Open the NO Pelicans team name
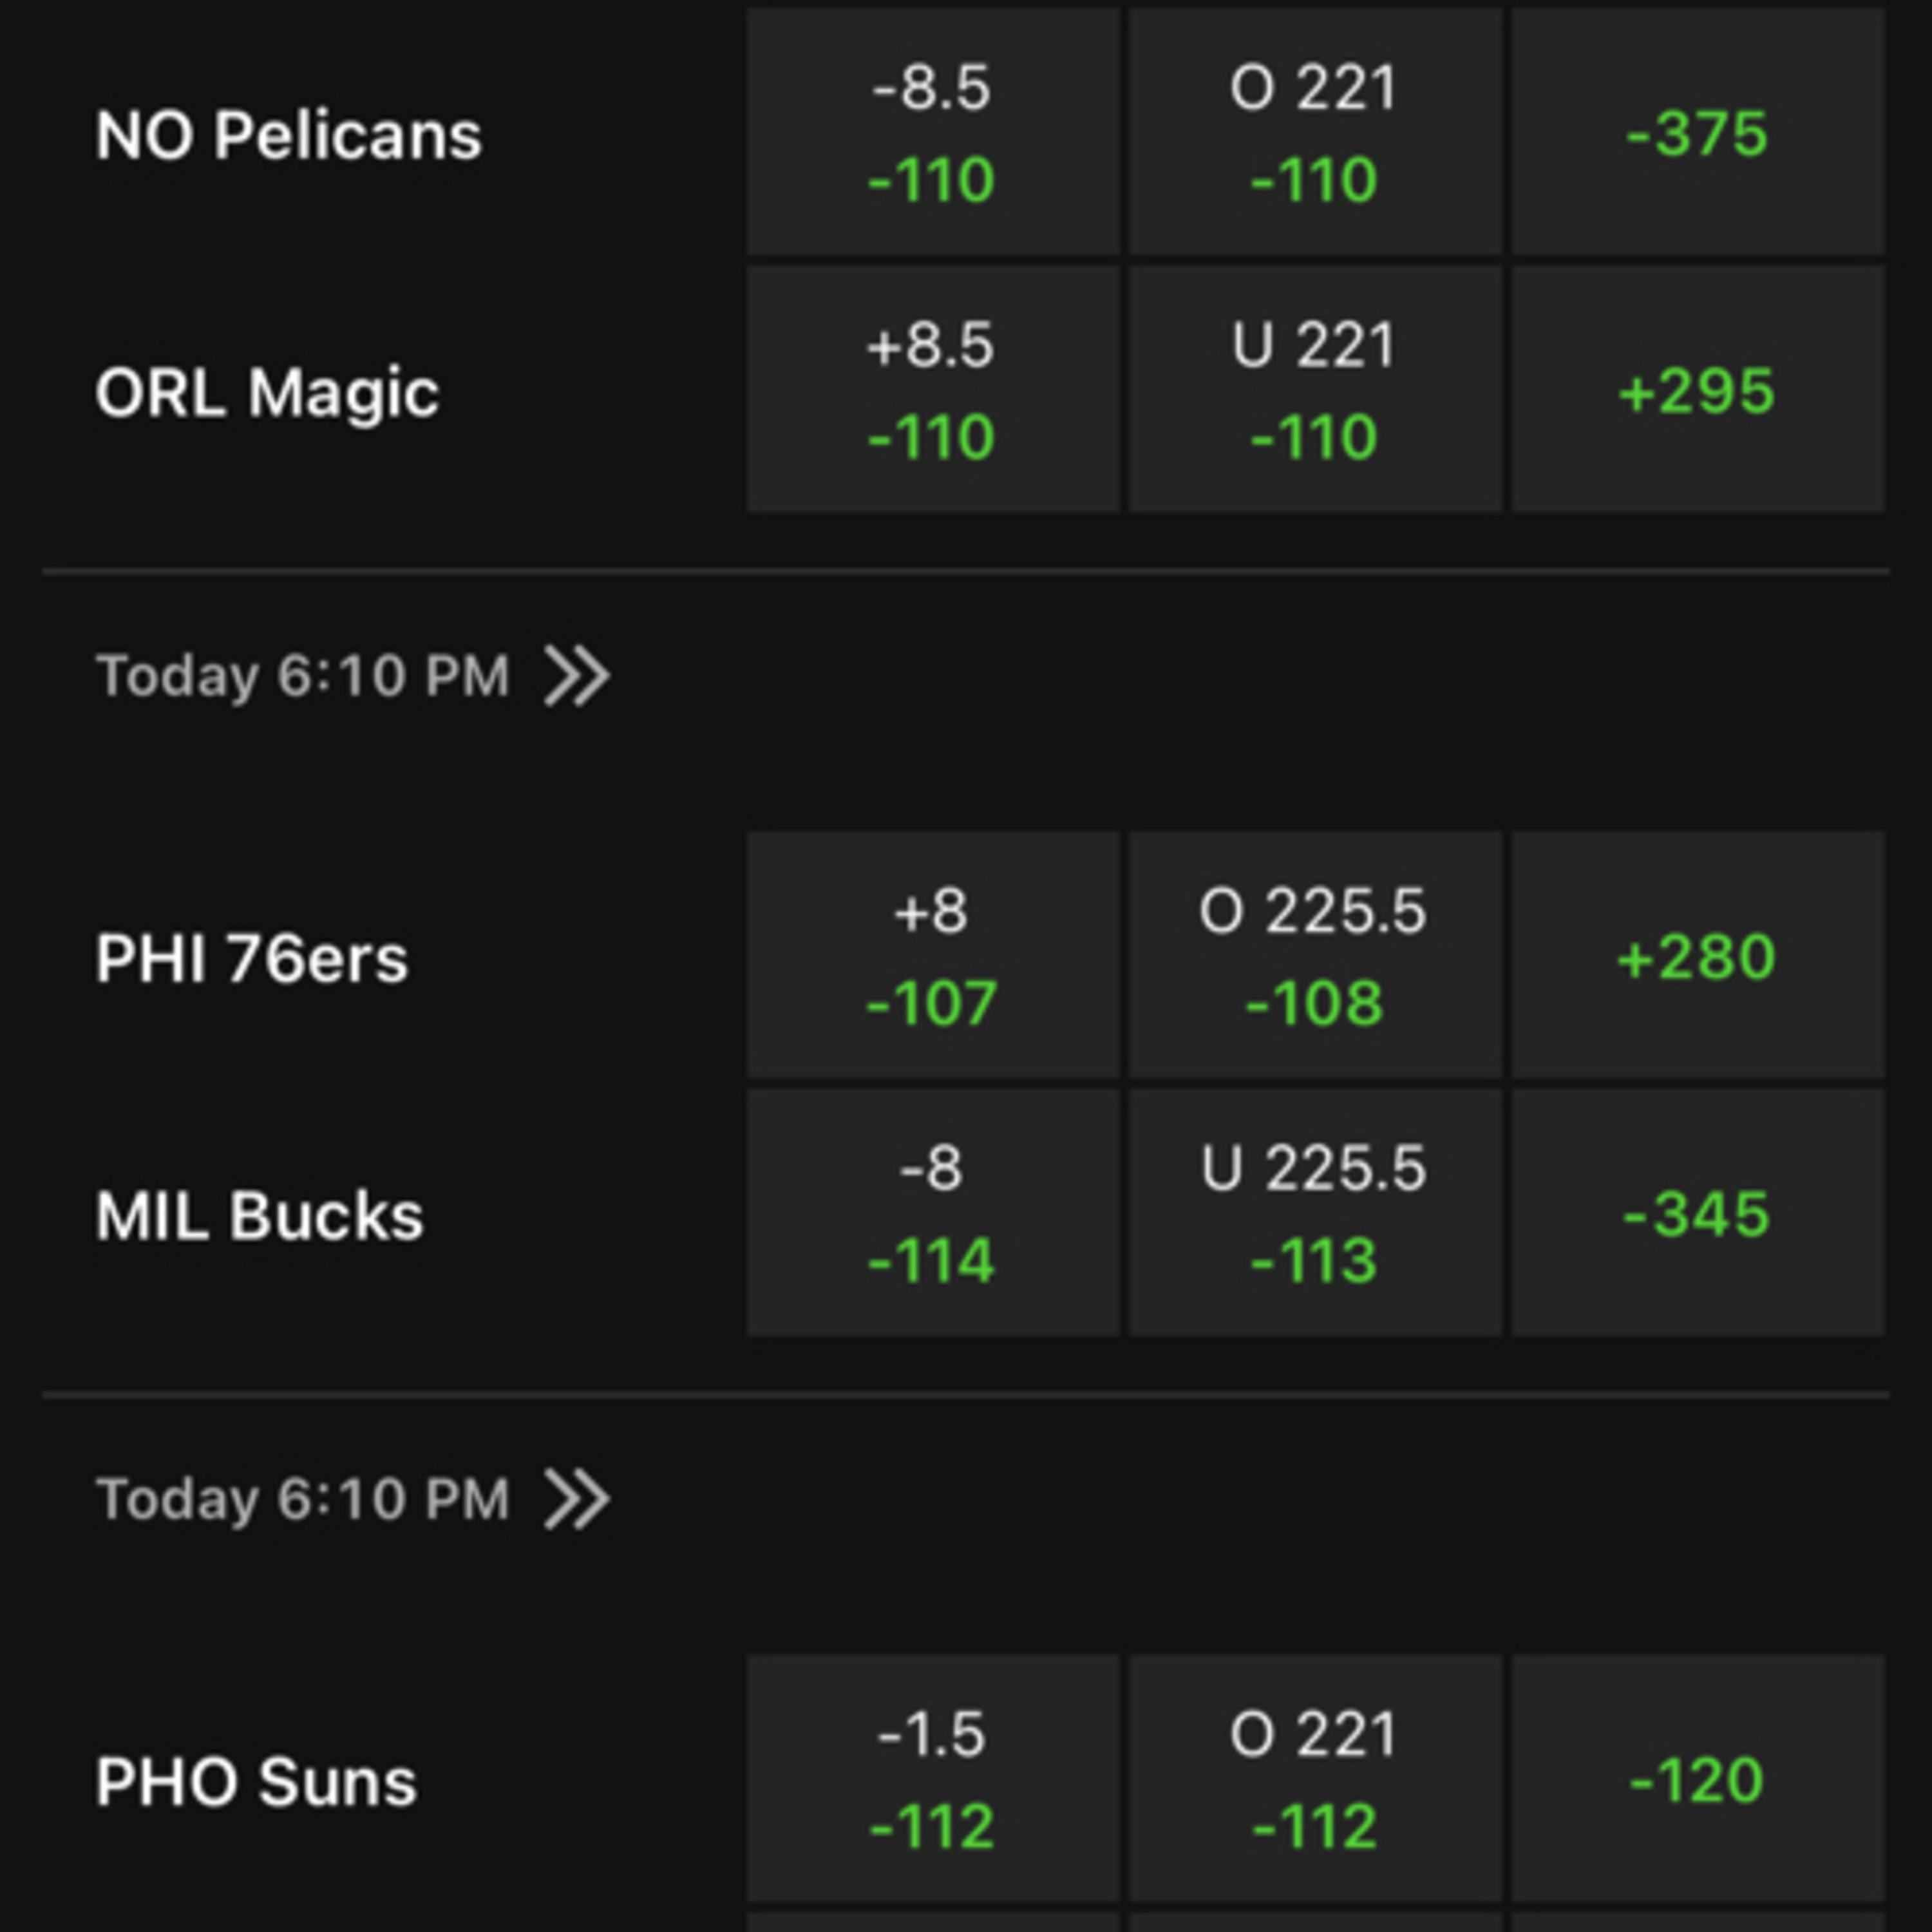1932x1932 pixels. 288,135
